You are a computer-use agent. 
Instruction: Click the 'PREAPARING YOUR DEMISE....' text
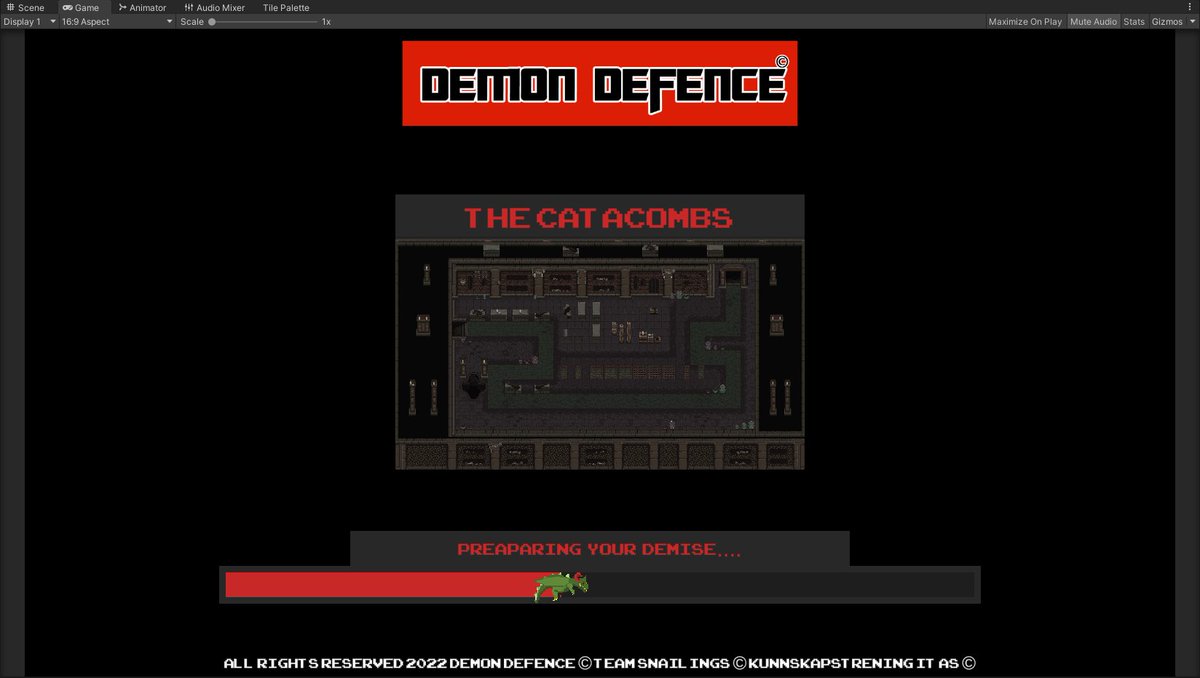pyautogui.click(x=599, y=549)
